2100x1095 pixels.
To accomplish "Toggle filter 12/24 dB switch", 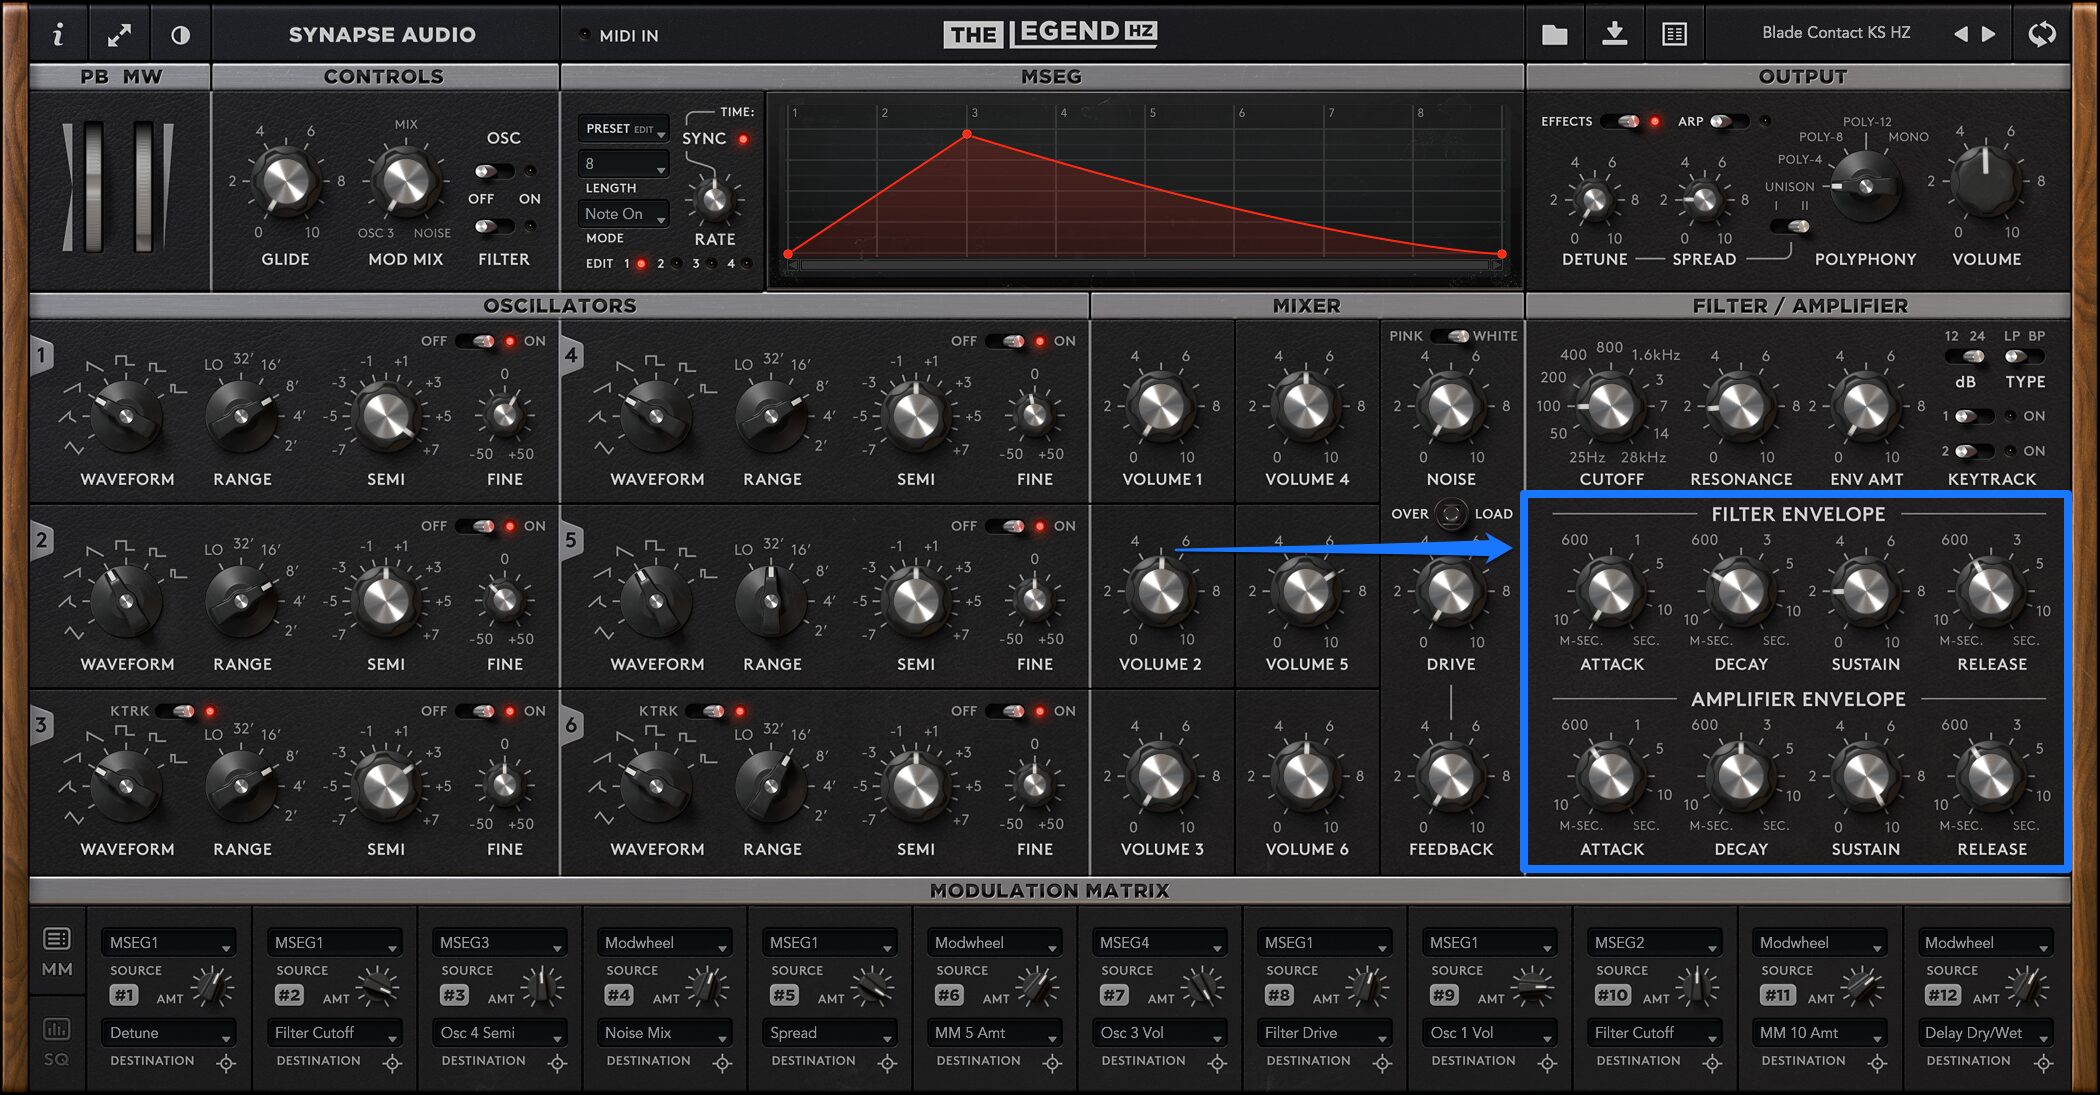I will (1965, 356).
